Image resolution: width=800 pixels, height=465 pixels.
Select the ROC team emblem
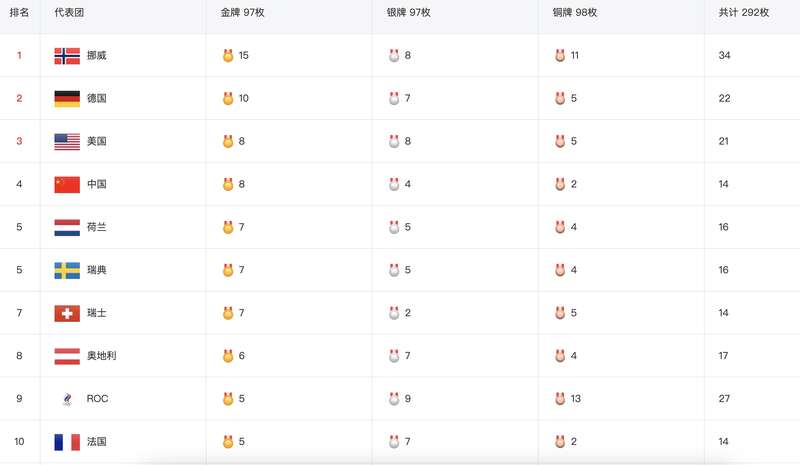point(67,399)
